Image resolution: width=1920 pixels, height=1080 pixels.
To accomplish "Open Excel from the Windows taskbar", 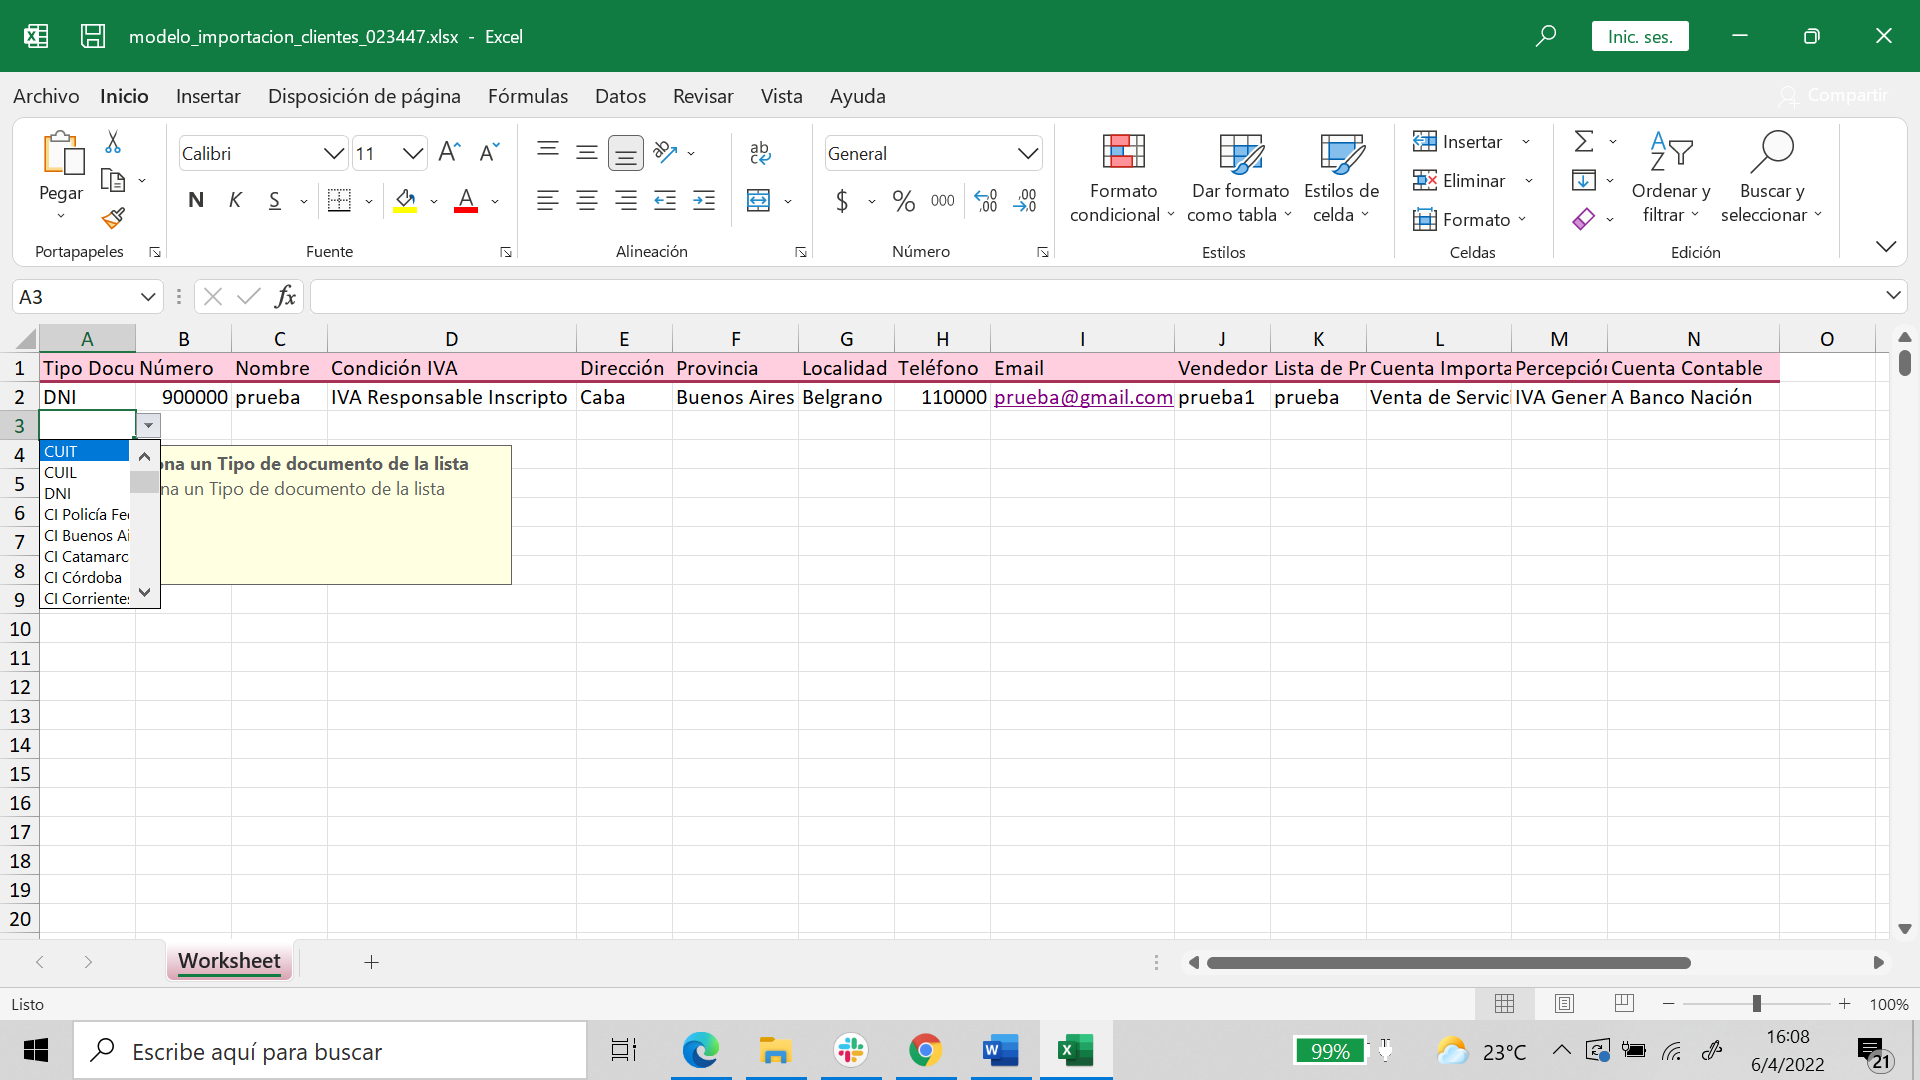I will 1076,1051.
